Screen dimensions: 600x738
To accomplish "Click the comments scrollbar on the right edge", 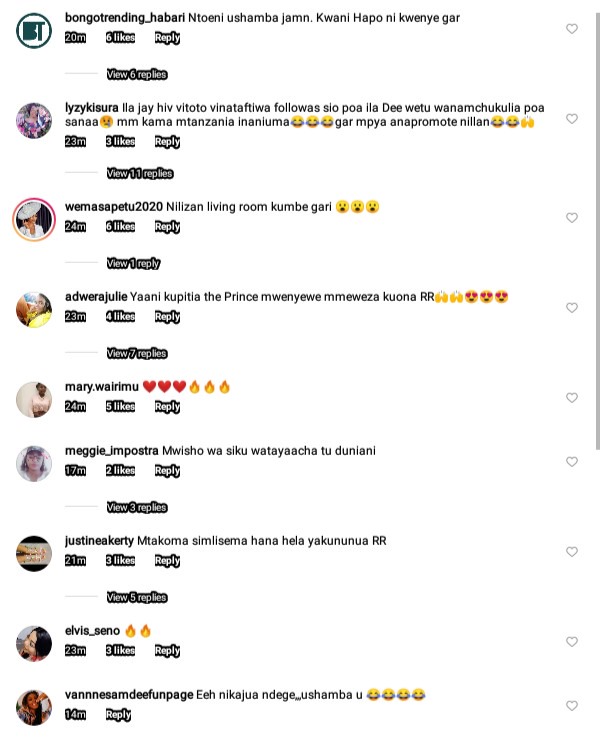I will click(x=597, y=231).
